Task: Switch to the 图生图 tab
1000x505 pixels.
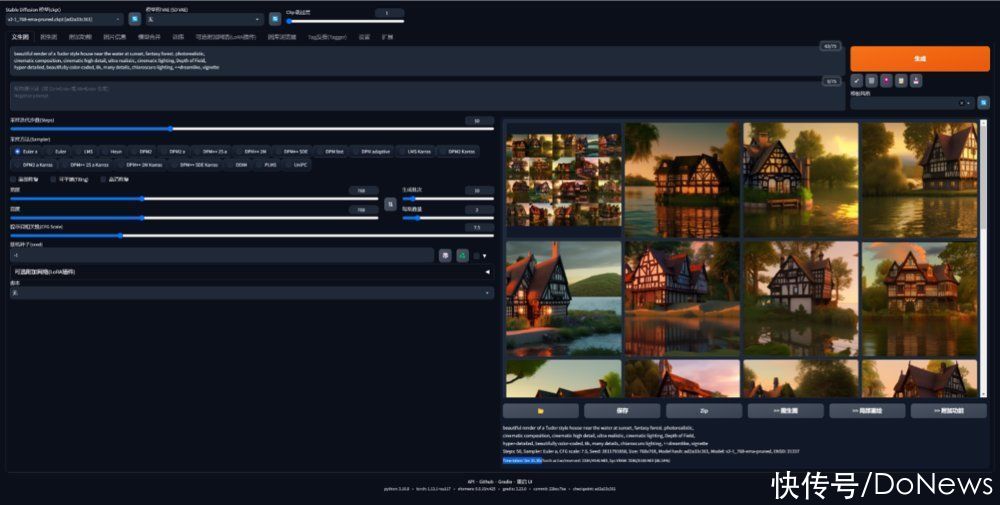Action: tap(48, 37)
